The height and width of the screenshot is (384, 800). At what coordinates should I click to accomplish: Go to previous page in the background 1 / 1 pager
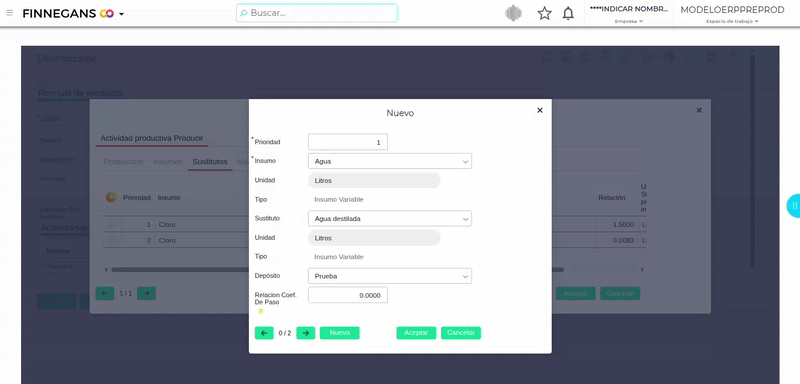tap(105, 293)
